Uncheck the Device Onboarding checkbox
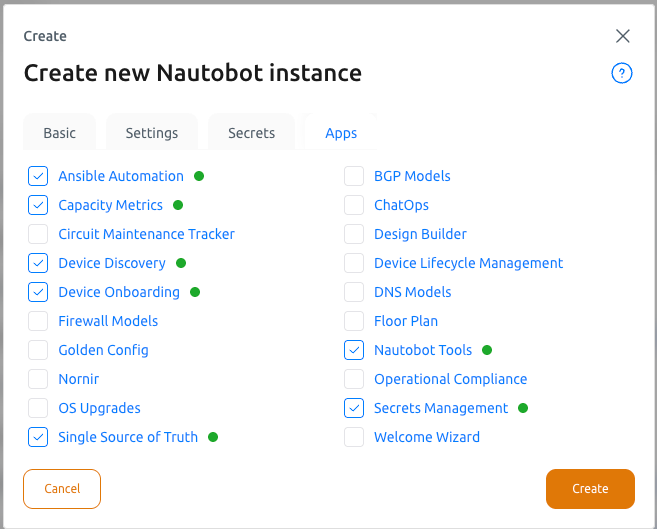Viewport: 657px width, 529px height. pyautogui.click(x=38, y=292)
